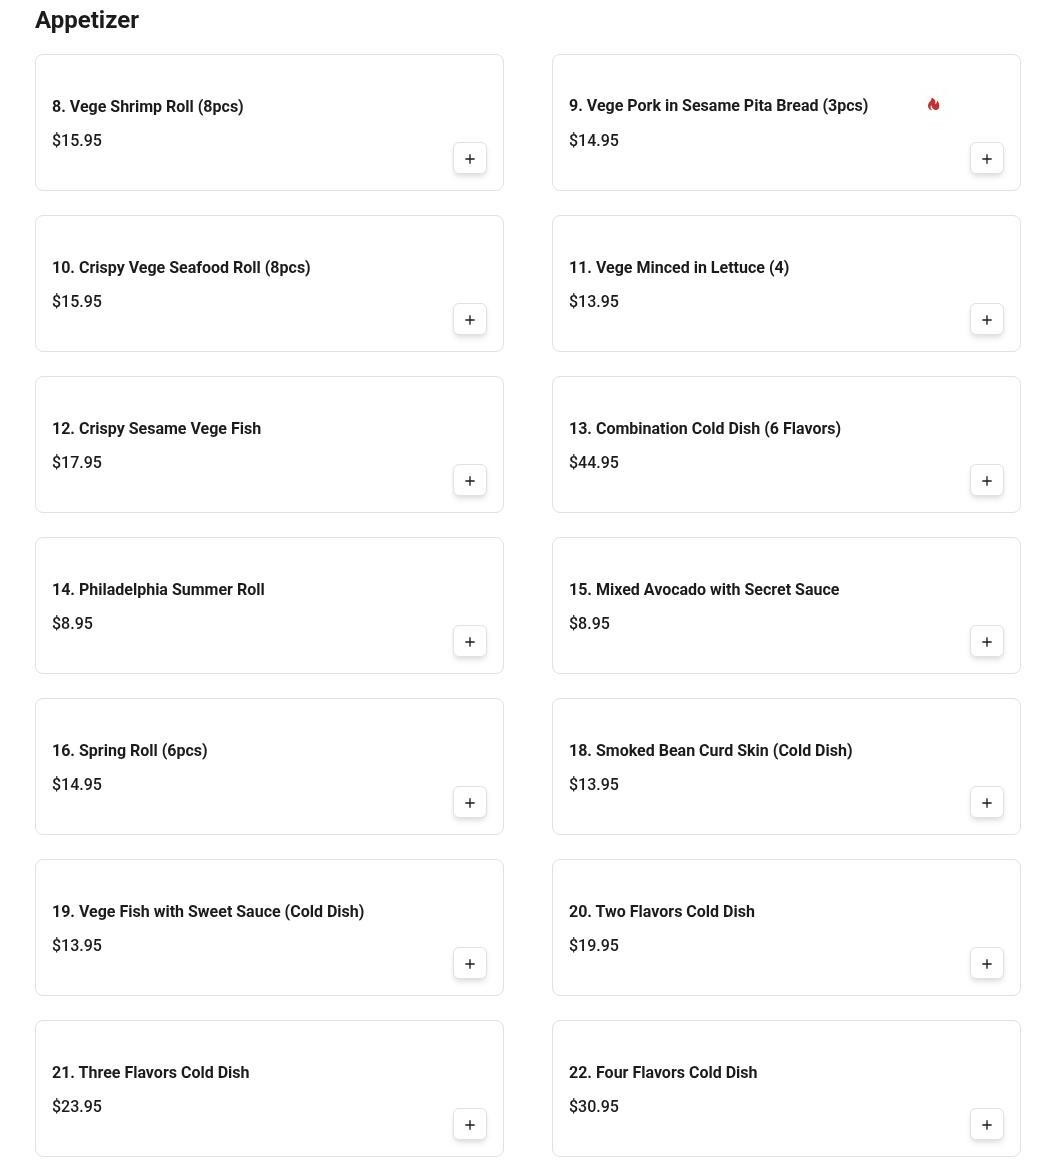Click plus icon for Vege Pork Pita Bread
Screen dimensions: 1050x1160
[987, 159]
